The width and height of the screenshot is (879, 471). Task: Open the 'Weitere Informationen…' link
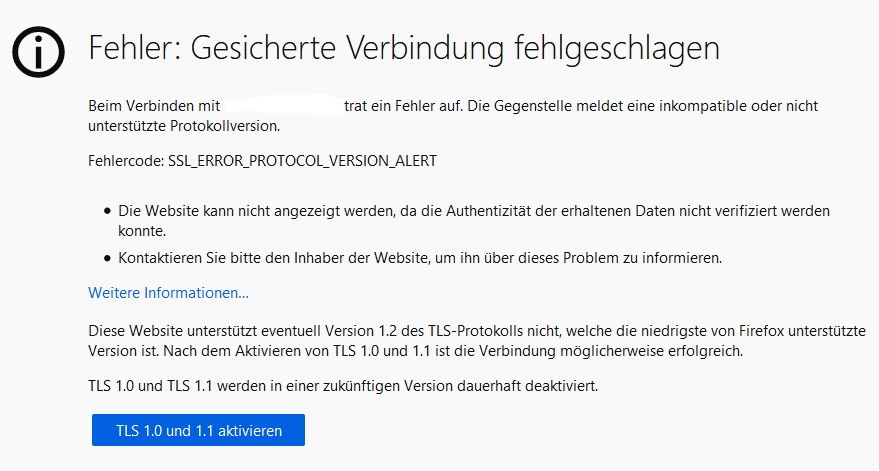pos(168,293)
